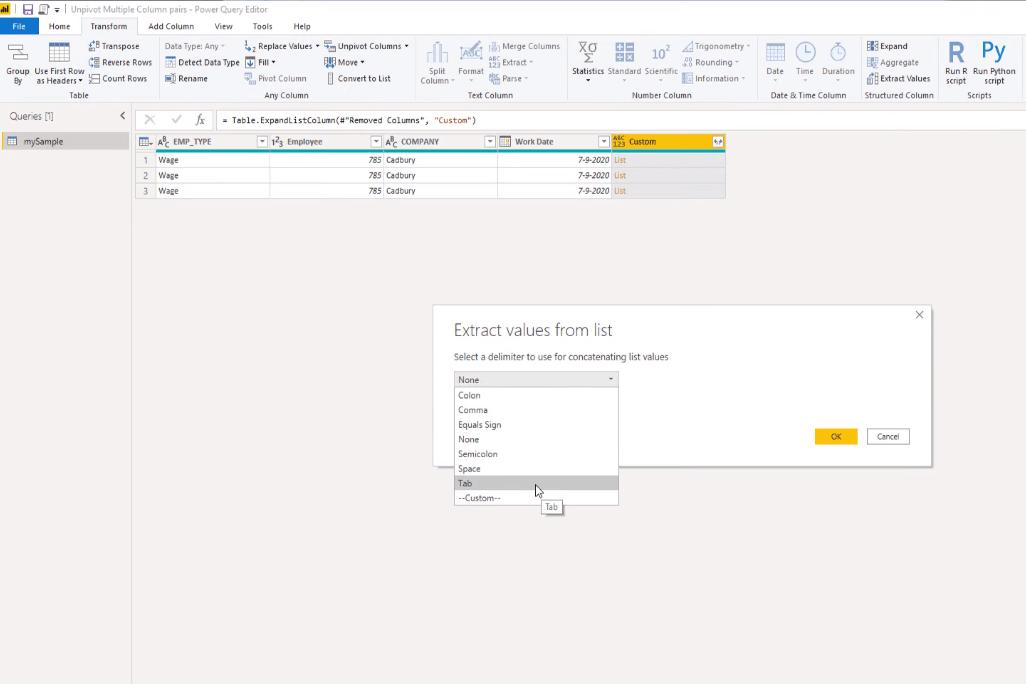Click the Transpose button
This screenshot has width=1026, height=684.
click(114, 46)
